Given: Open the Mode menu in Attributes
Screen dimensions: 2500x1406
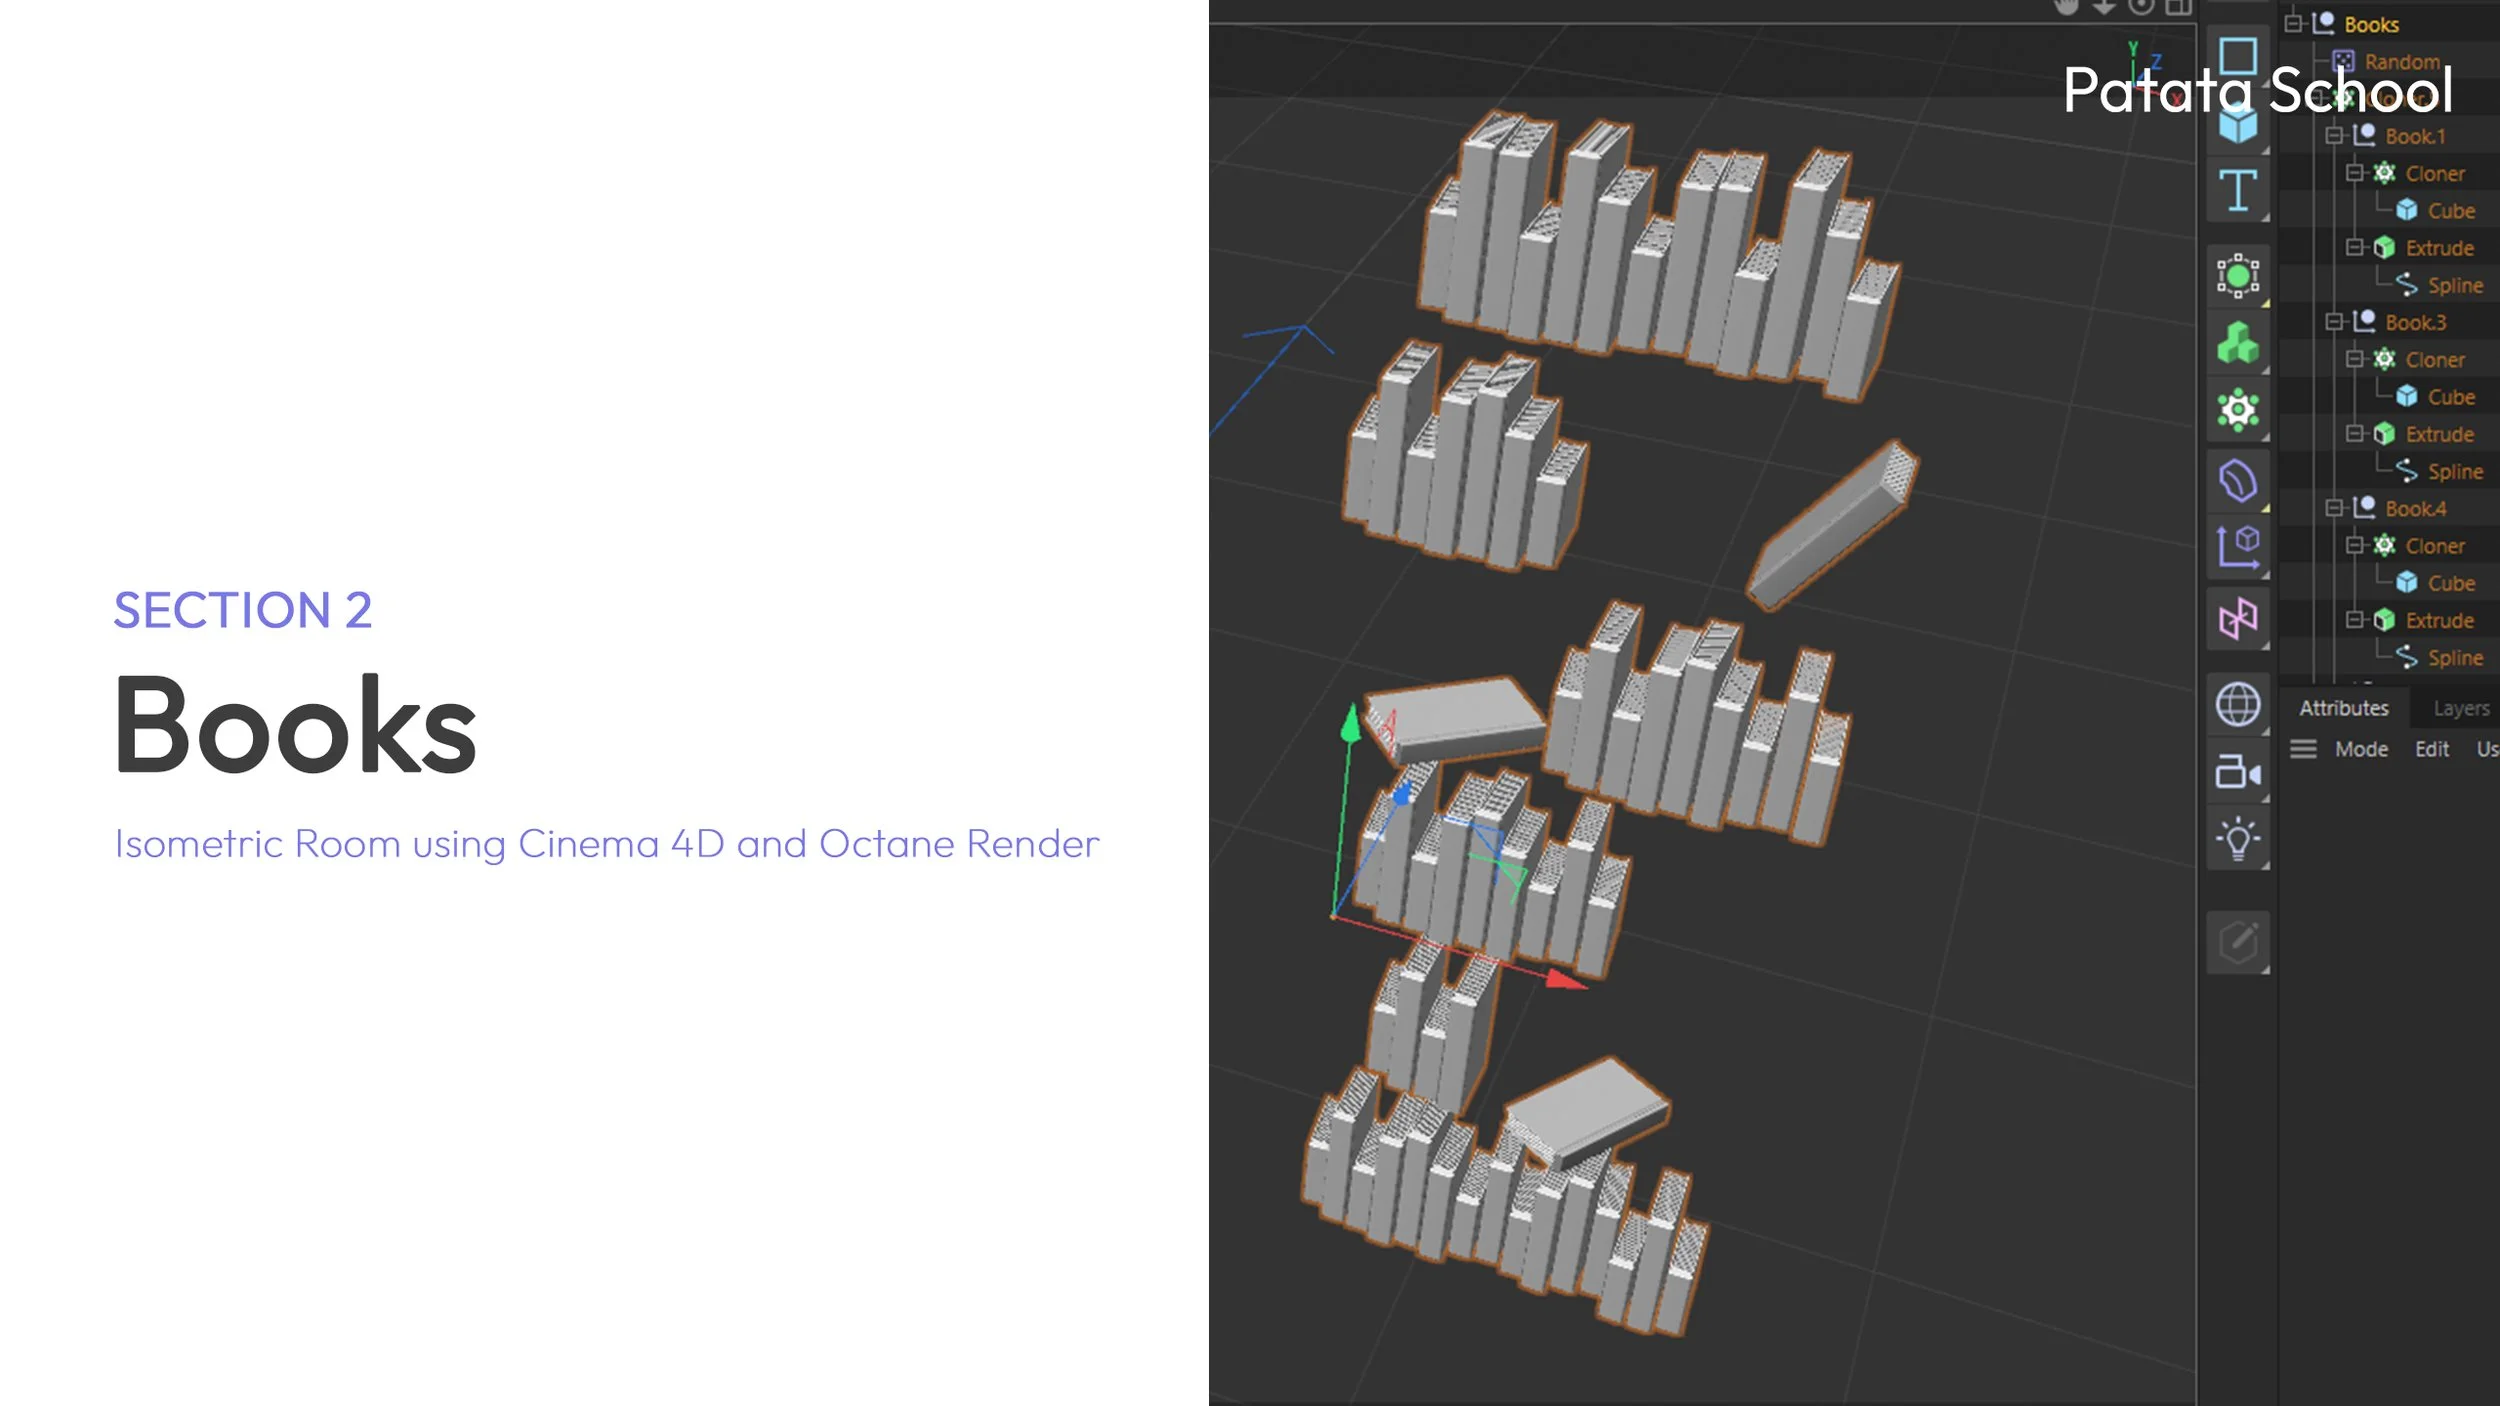Looking at the screenshot, I should (x=2361, y=749).
